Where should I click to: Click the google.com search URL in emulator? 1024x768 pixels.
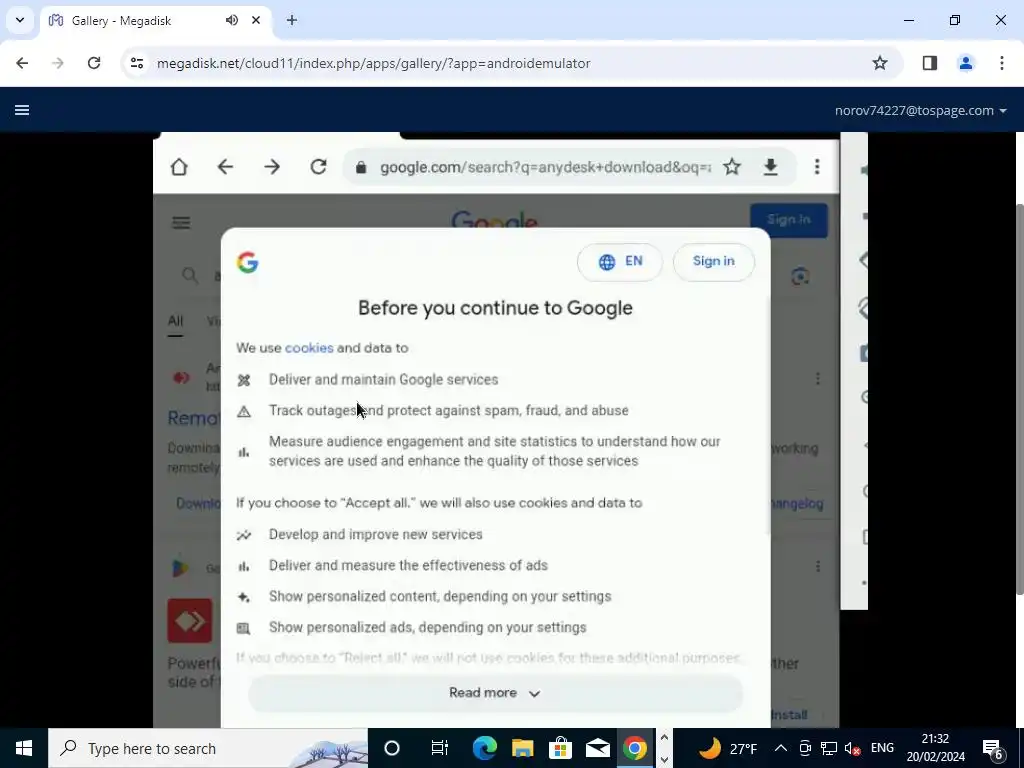click(x=545, y=167)
